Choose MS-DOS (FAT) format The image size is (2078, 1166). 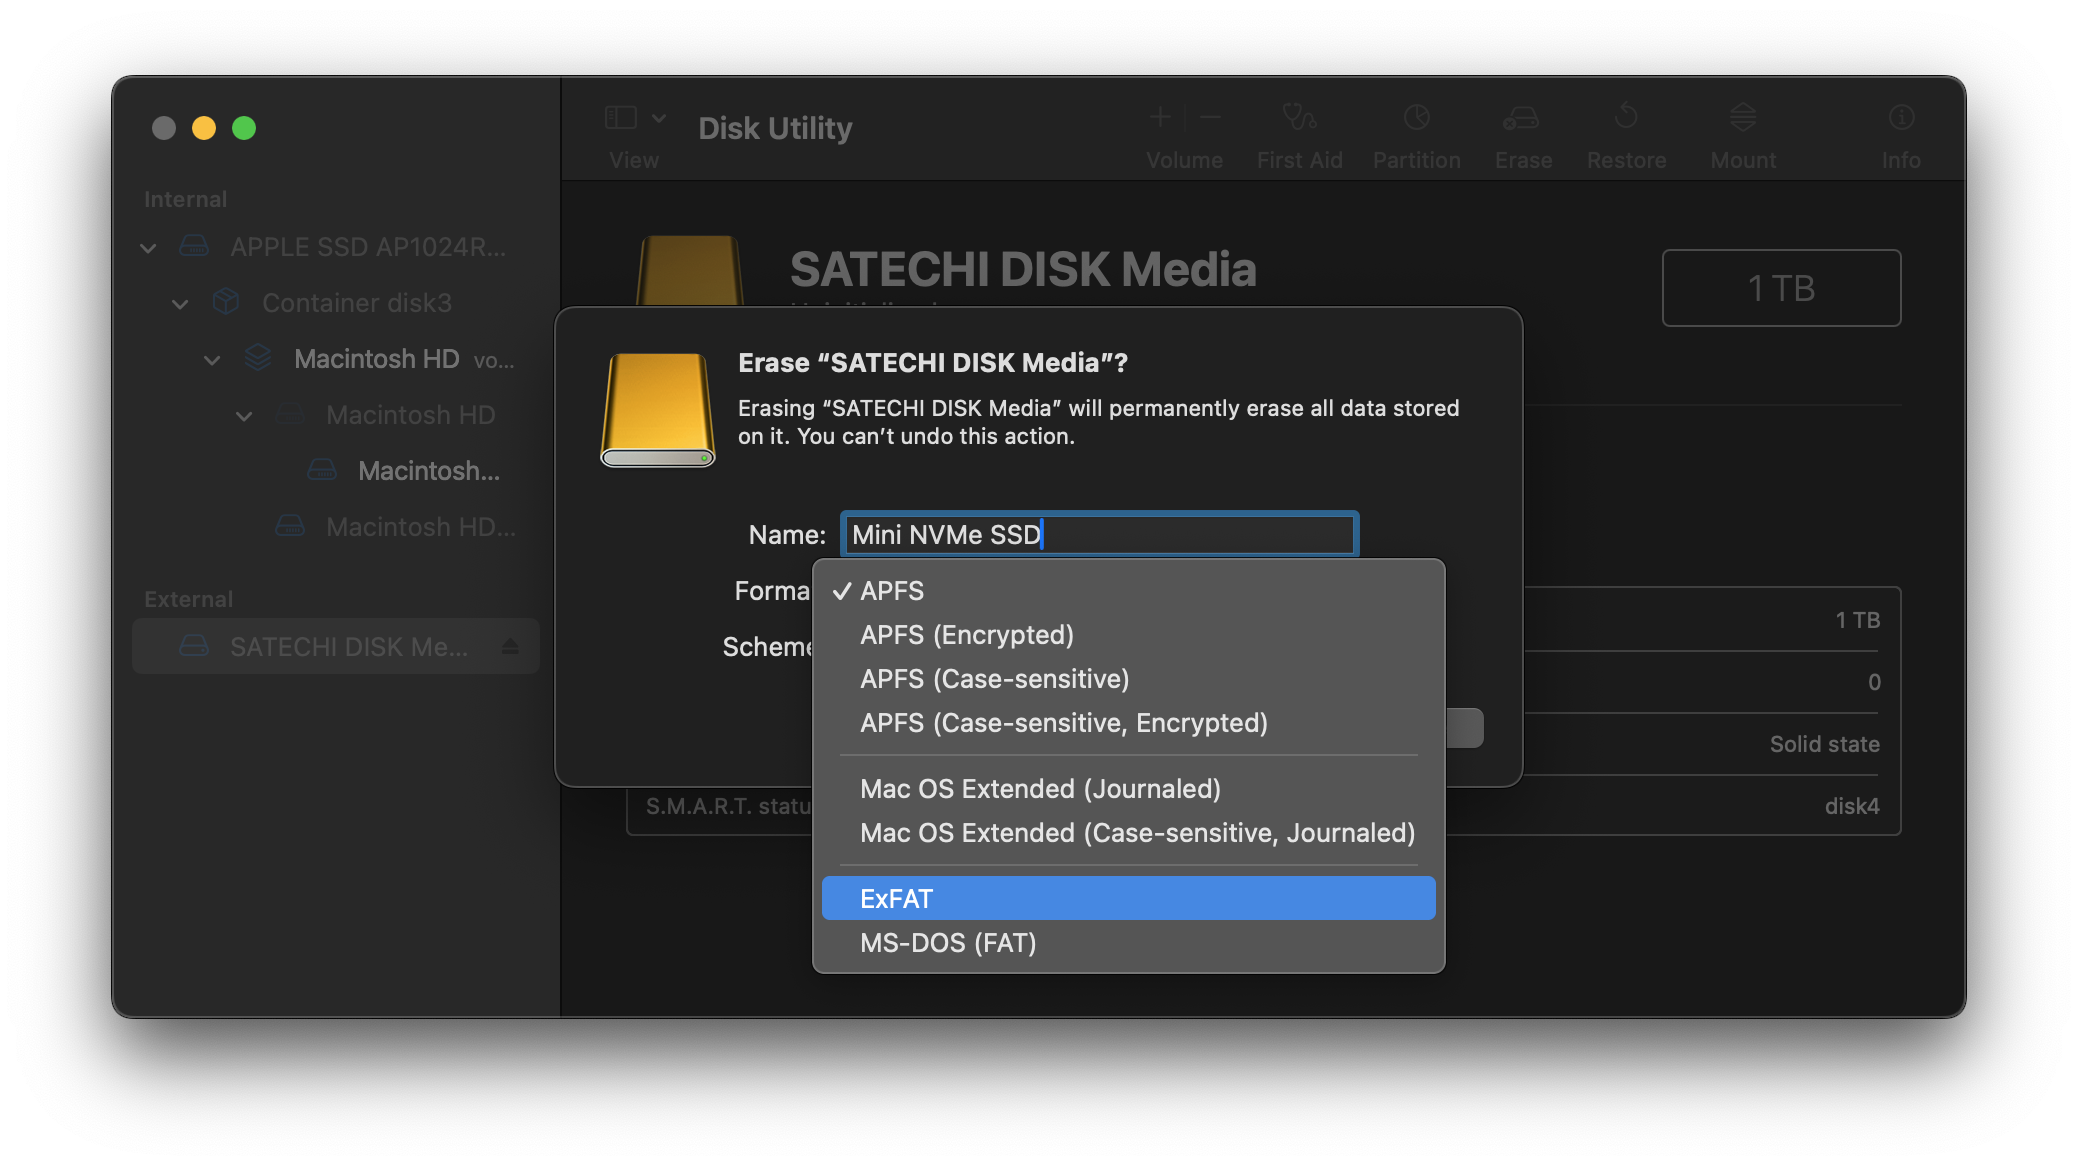coord(1128,942)
